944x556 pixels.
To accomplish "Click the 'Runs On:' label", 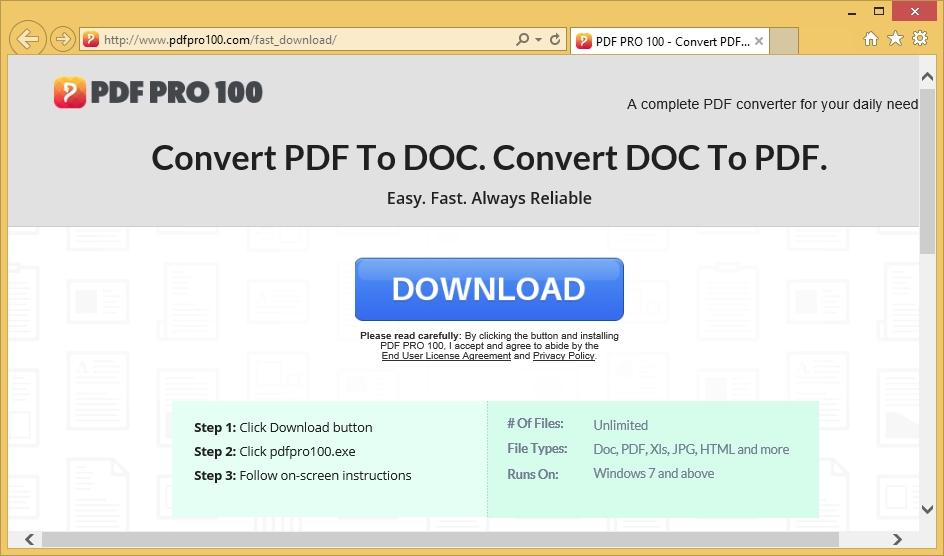I will click(533, 474).
